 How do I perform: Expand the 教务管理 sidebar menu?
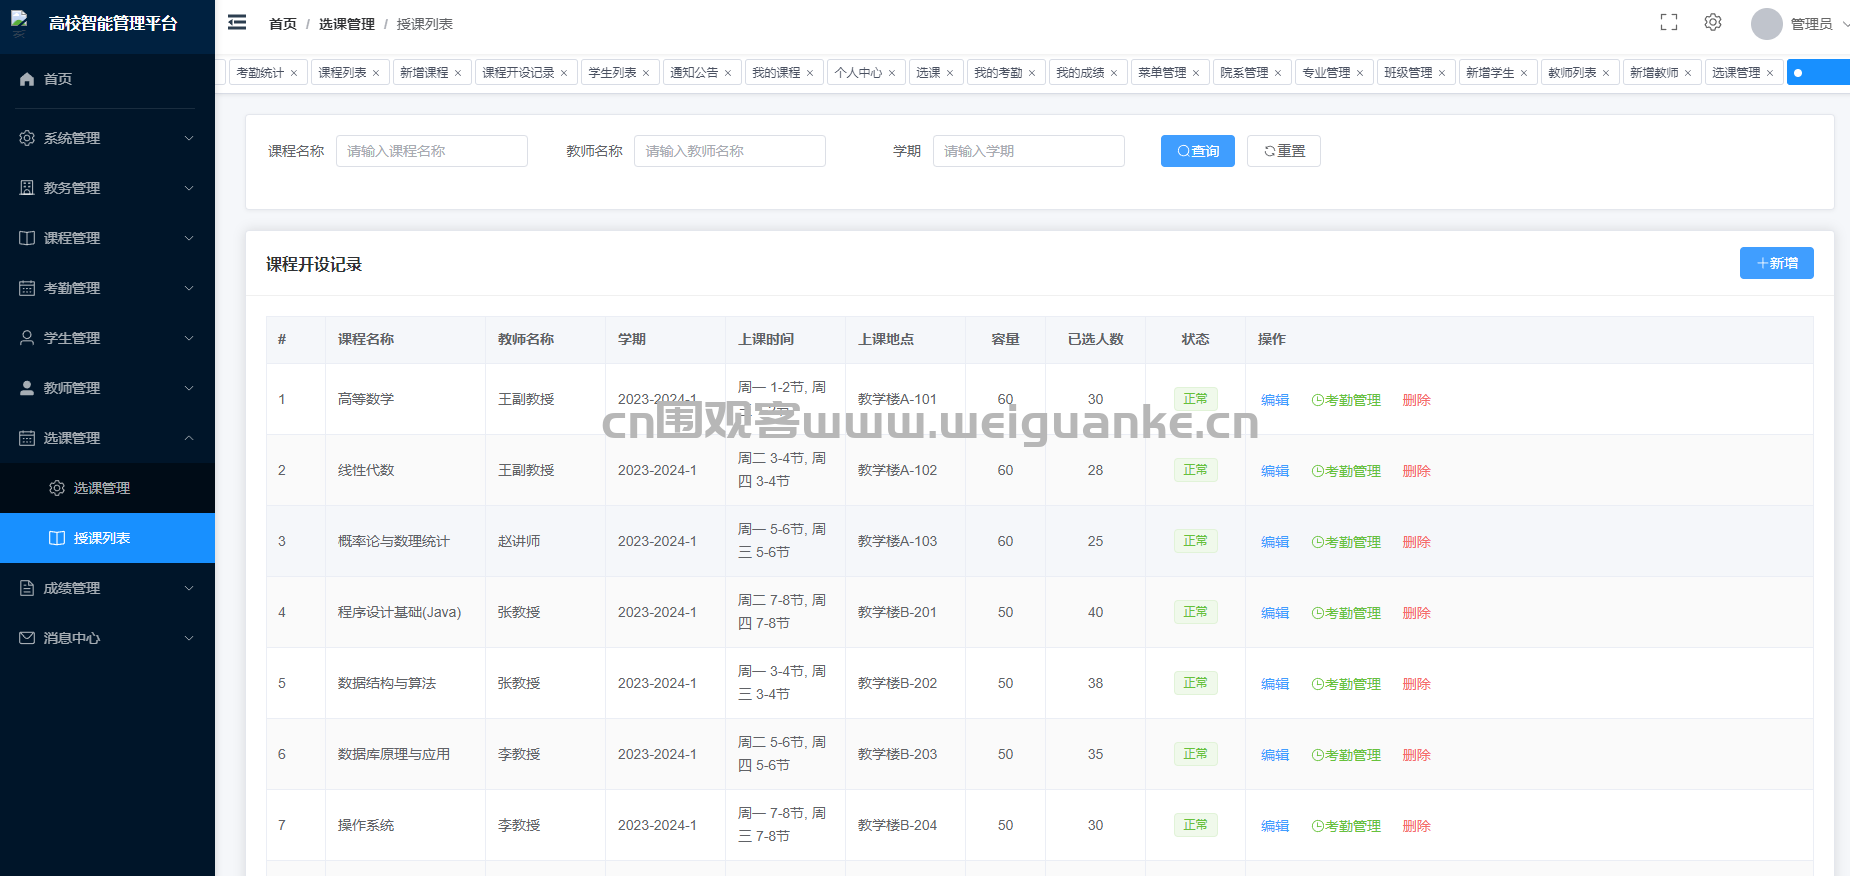click(107, 188)
